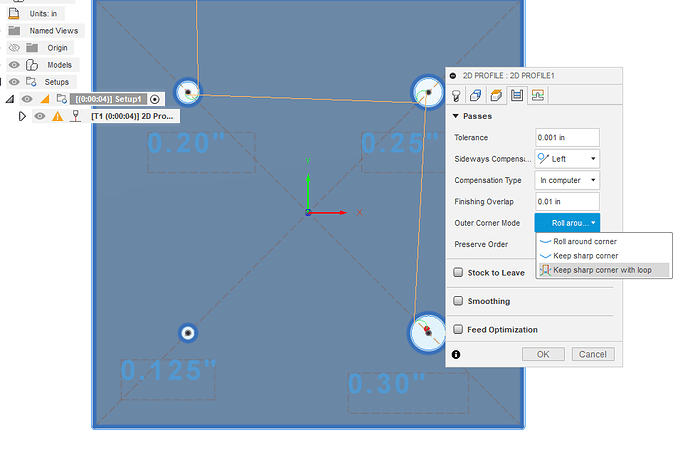Select the Units: in tree item

[43, 14]
